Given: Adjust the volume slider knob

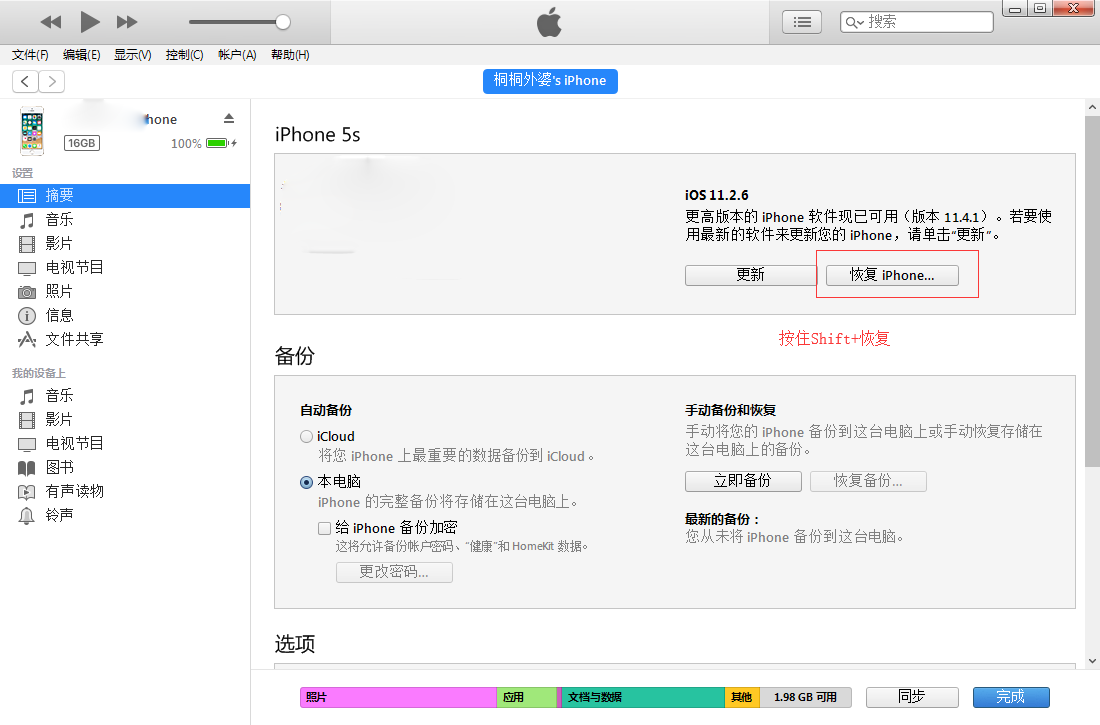Looking at the screenshot, I should (283, 22).
